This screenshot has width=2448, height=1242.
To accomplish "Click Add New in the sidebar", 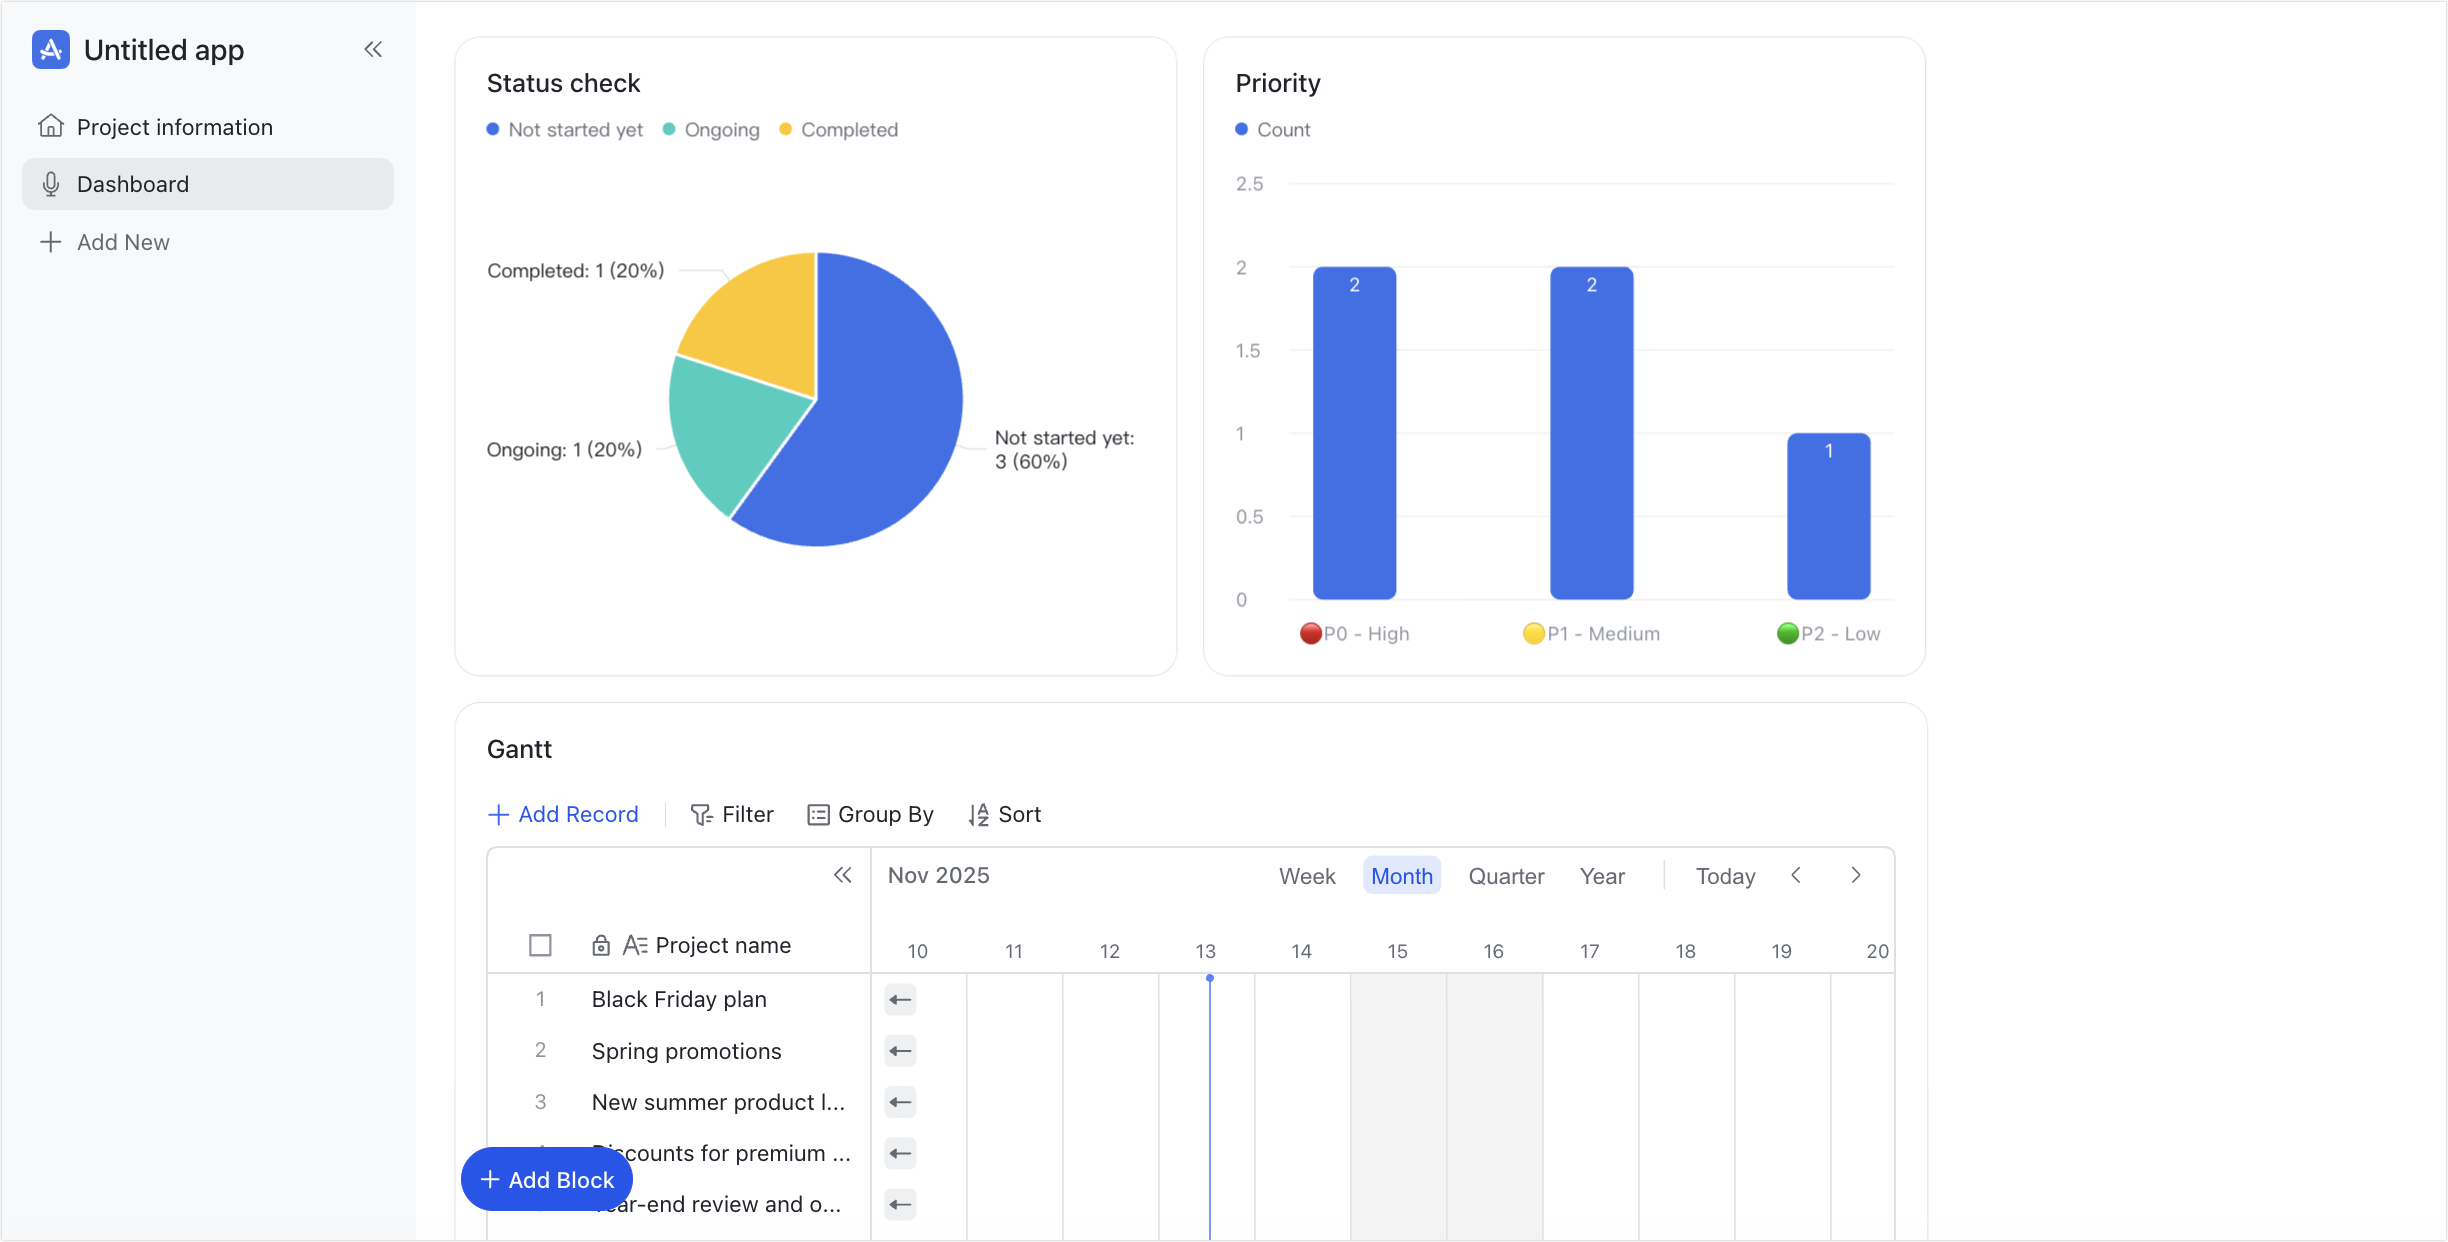I will coord(104,242).
